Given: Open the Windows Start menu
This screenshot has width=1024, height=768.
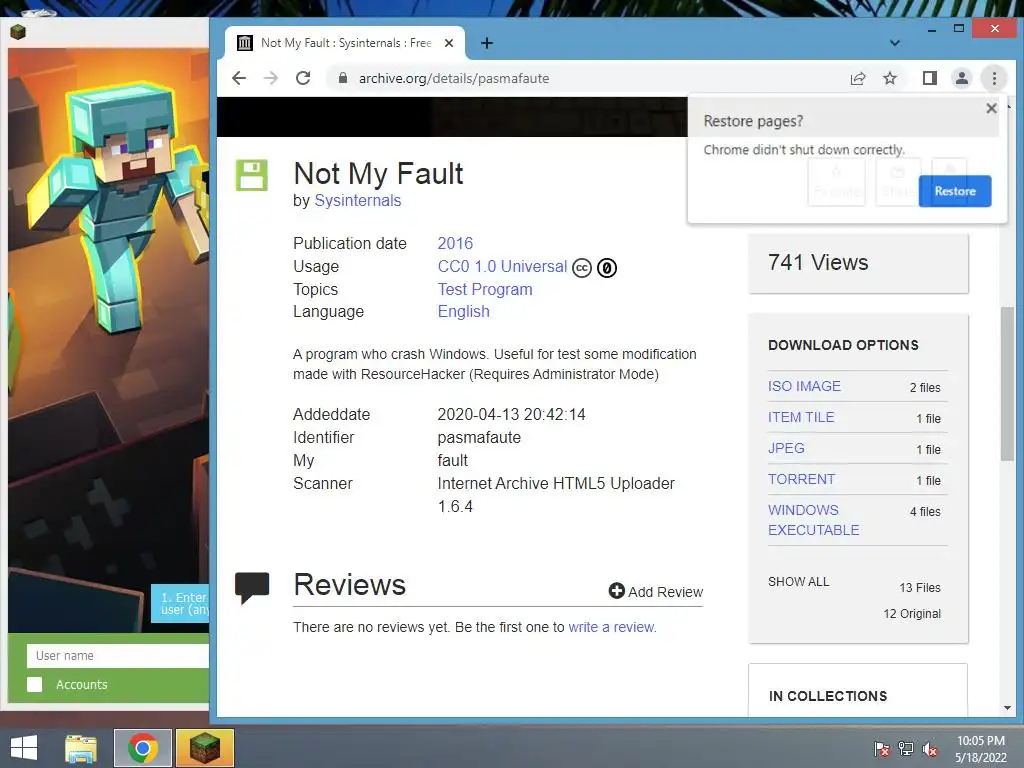Looking at the screenshot, I should pyautogui.click(x=24, y=748).
